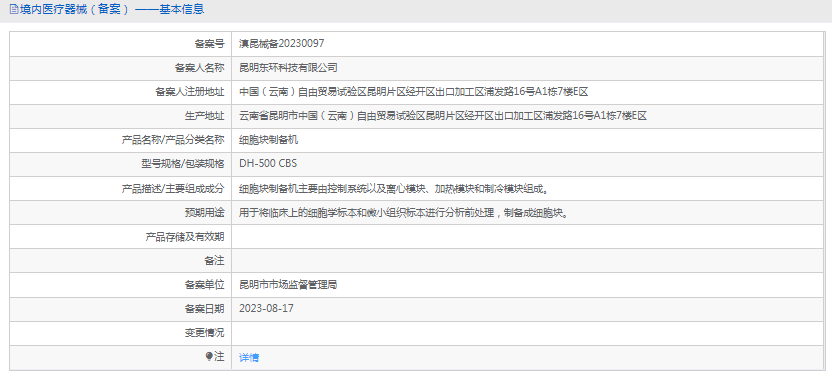Click the 备案人名称 label
This screenshot has width=832, height=376.
[200, 68]
